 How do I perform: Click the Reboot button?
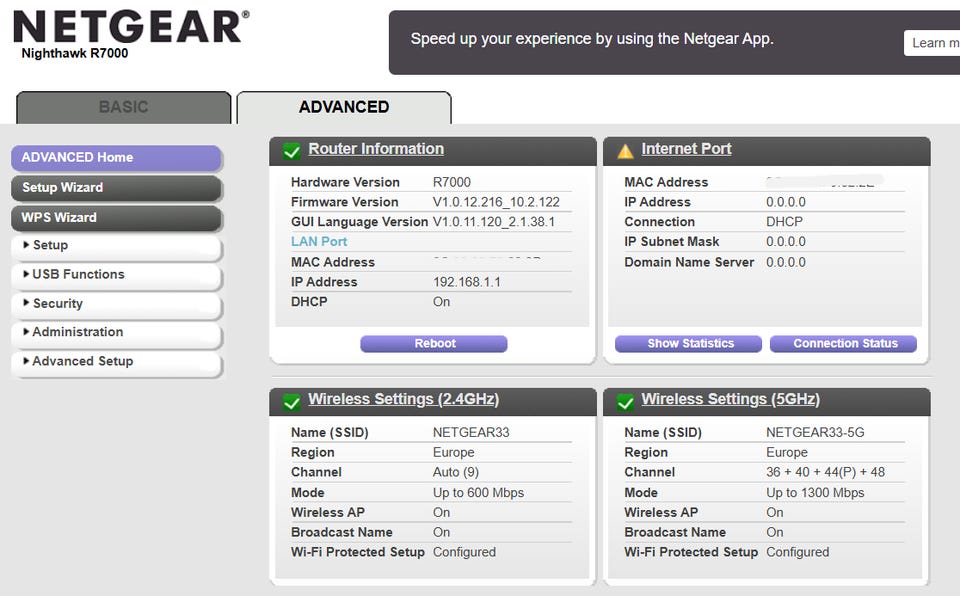point(434,344)
